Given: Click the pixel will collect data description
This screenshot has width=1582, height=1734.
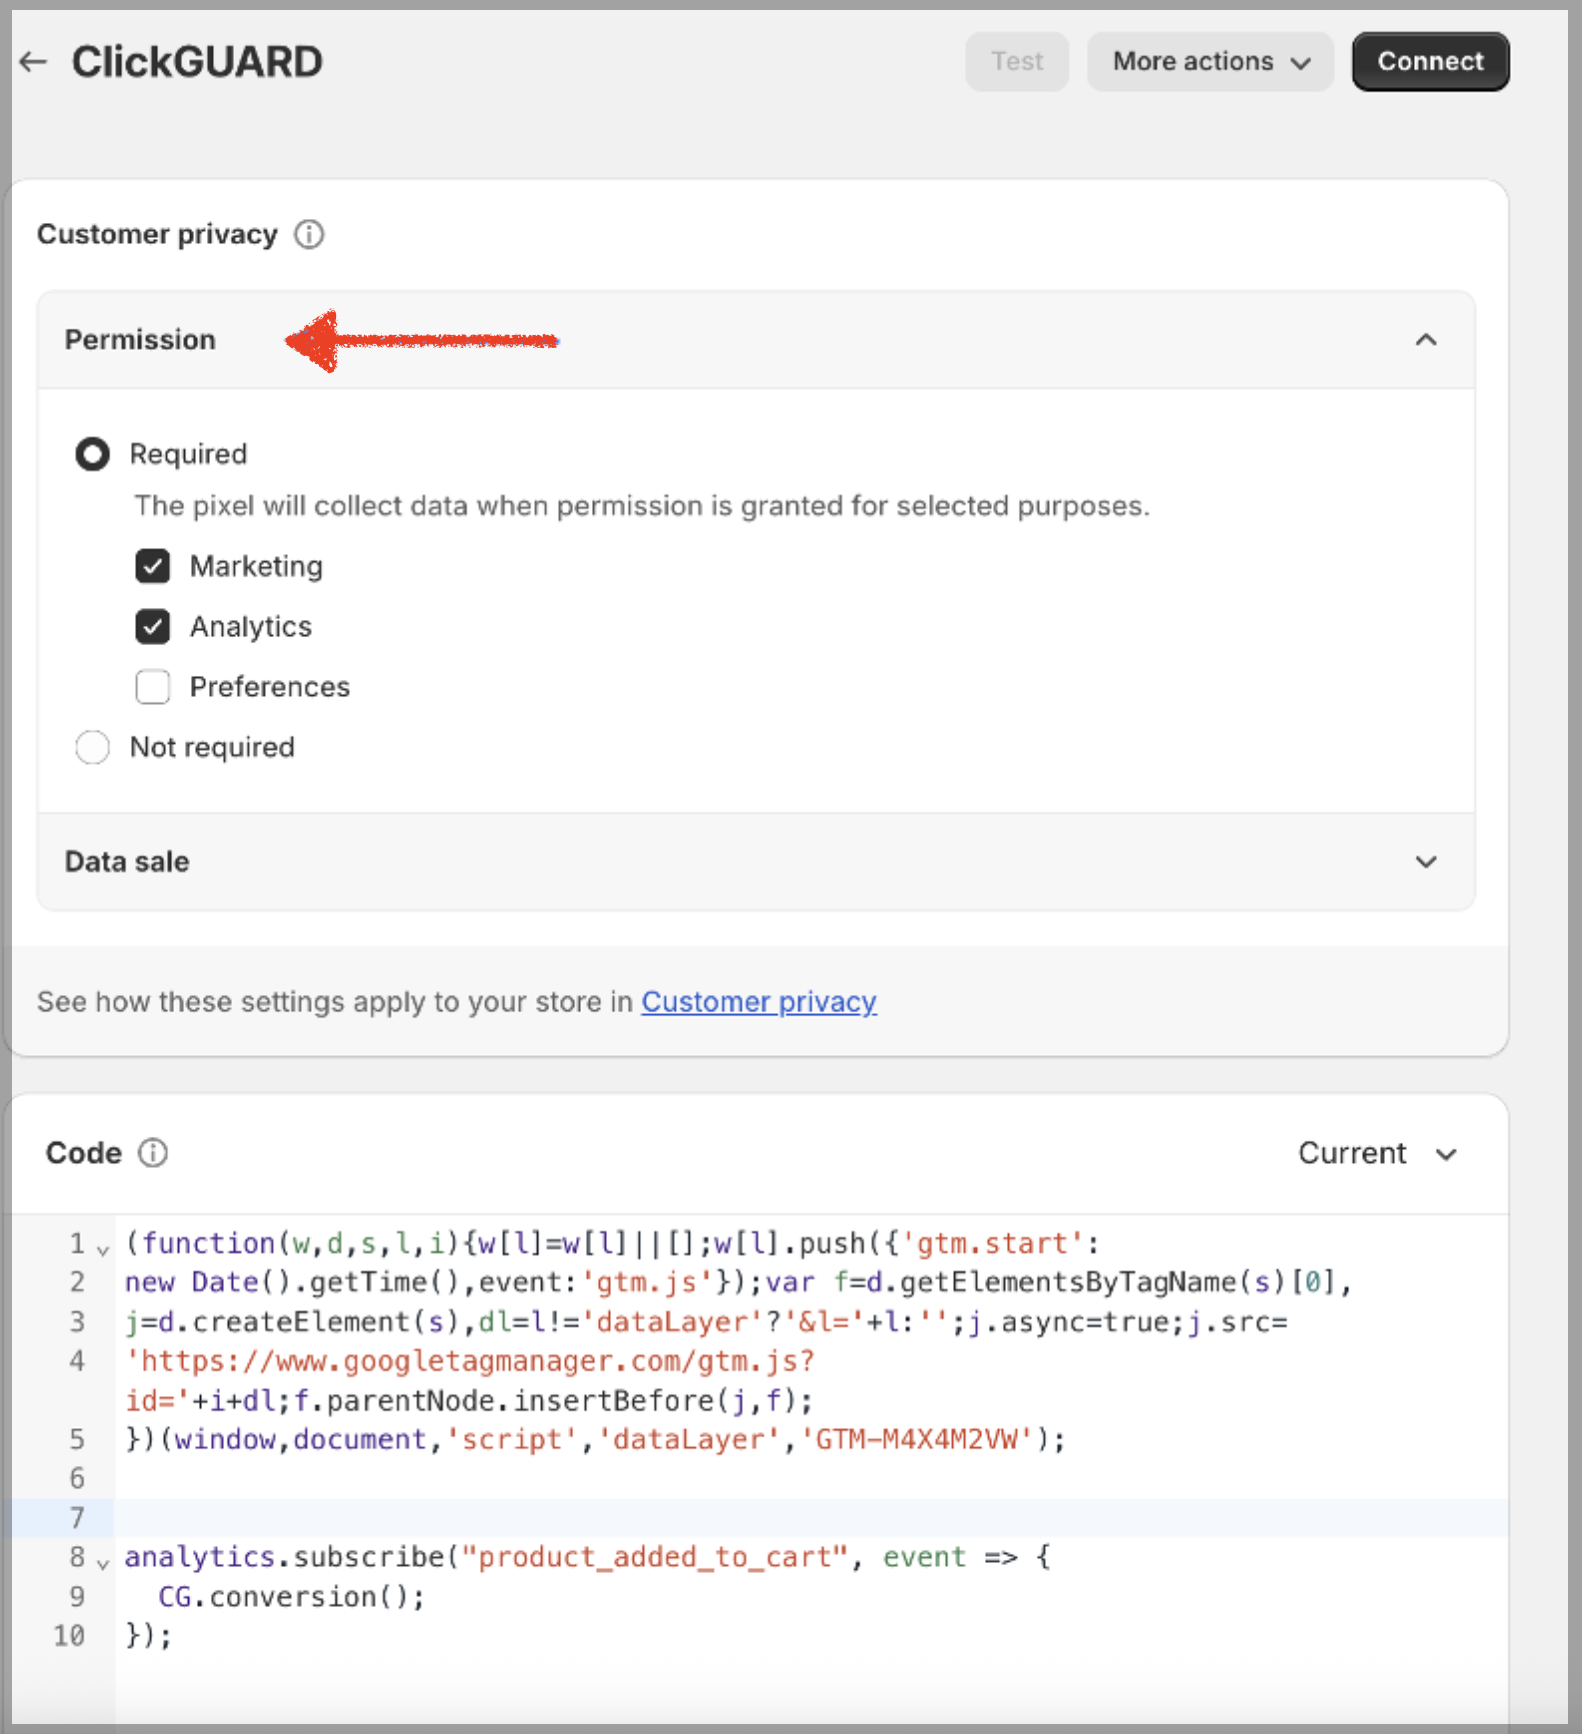Looking at the screenshot, I should pos(642,506).
